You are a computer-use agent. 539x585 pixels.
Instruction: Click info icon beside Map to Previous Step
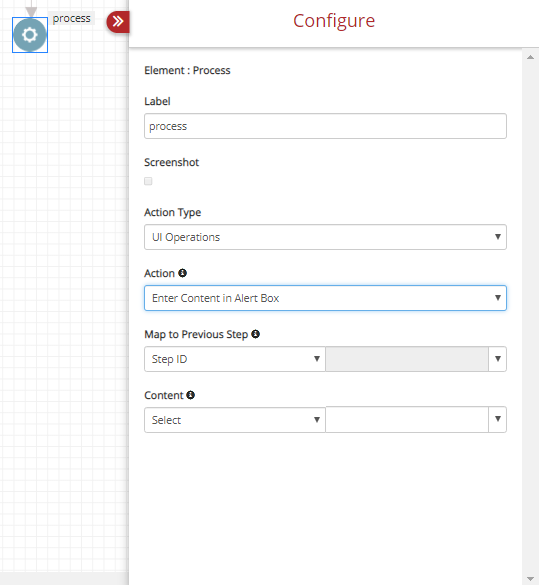coord(256,334)
